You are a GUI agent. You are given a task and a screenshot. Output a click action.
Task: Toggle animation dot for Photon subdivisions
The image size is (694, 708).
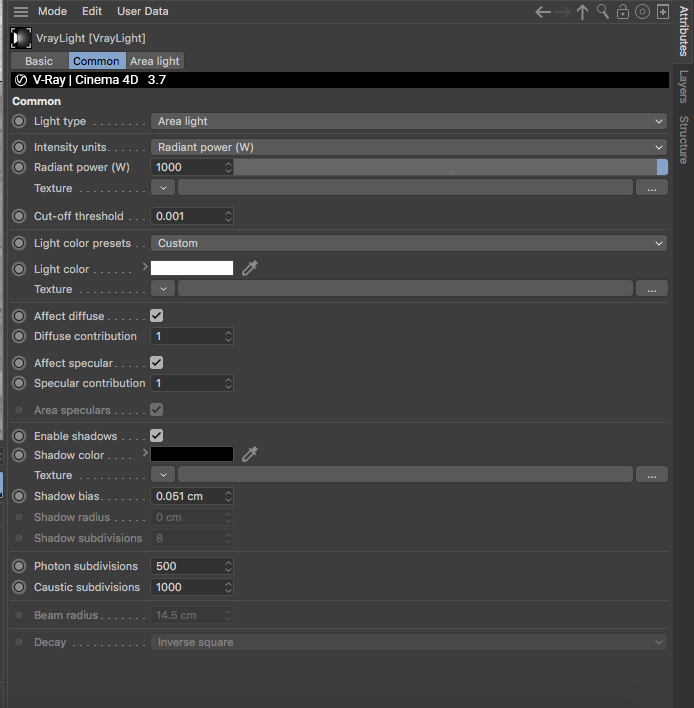pos(19,566)
